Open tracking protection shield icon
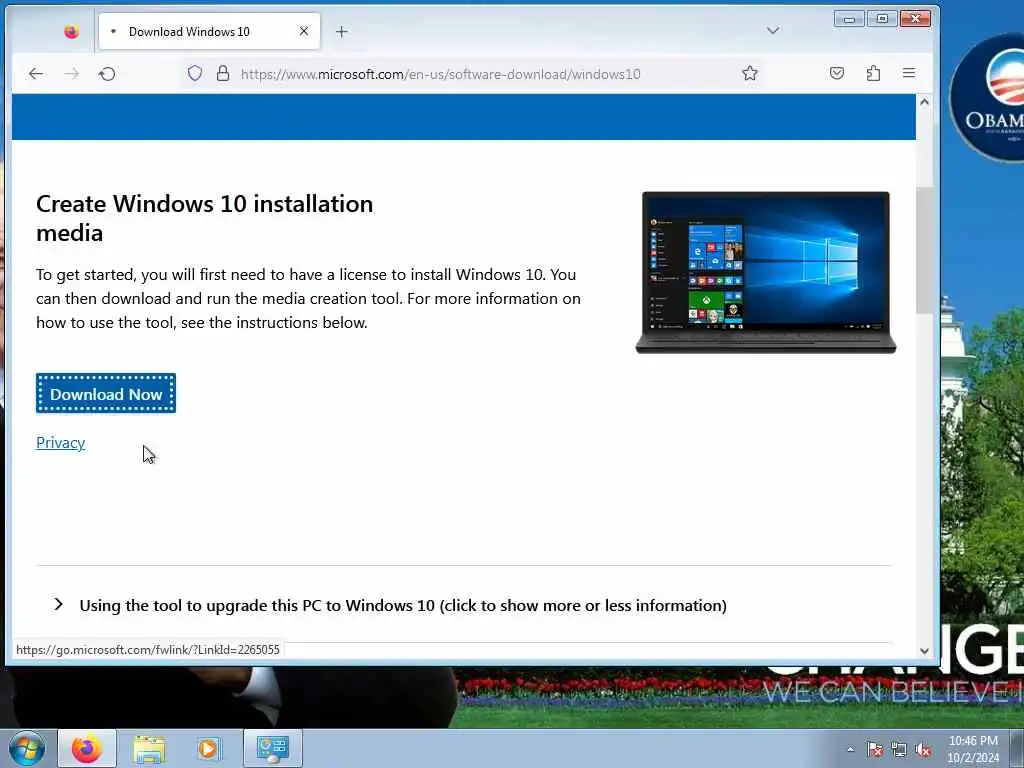Screen dimensions: 1024x768 click(195, 73)
